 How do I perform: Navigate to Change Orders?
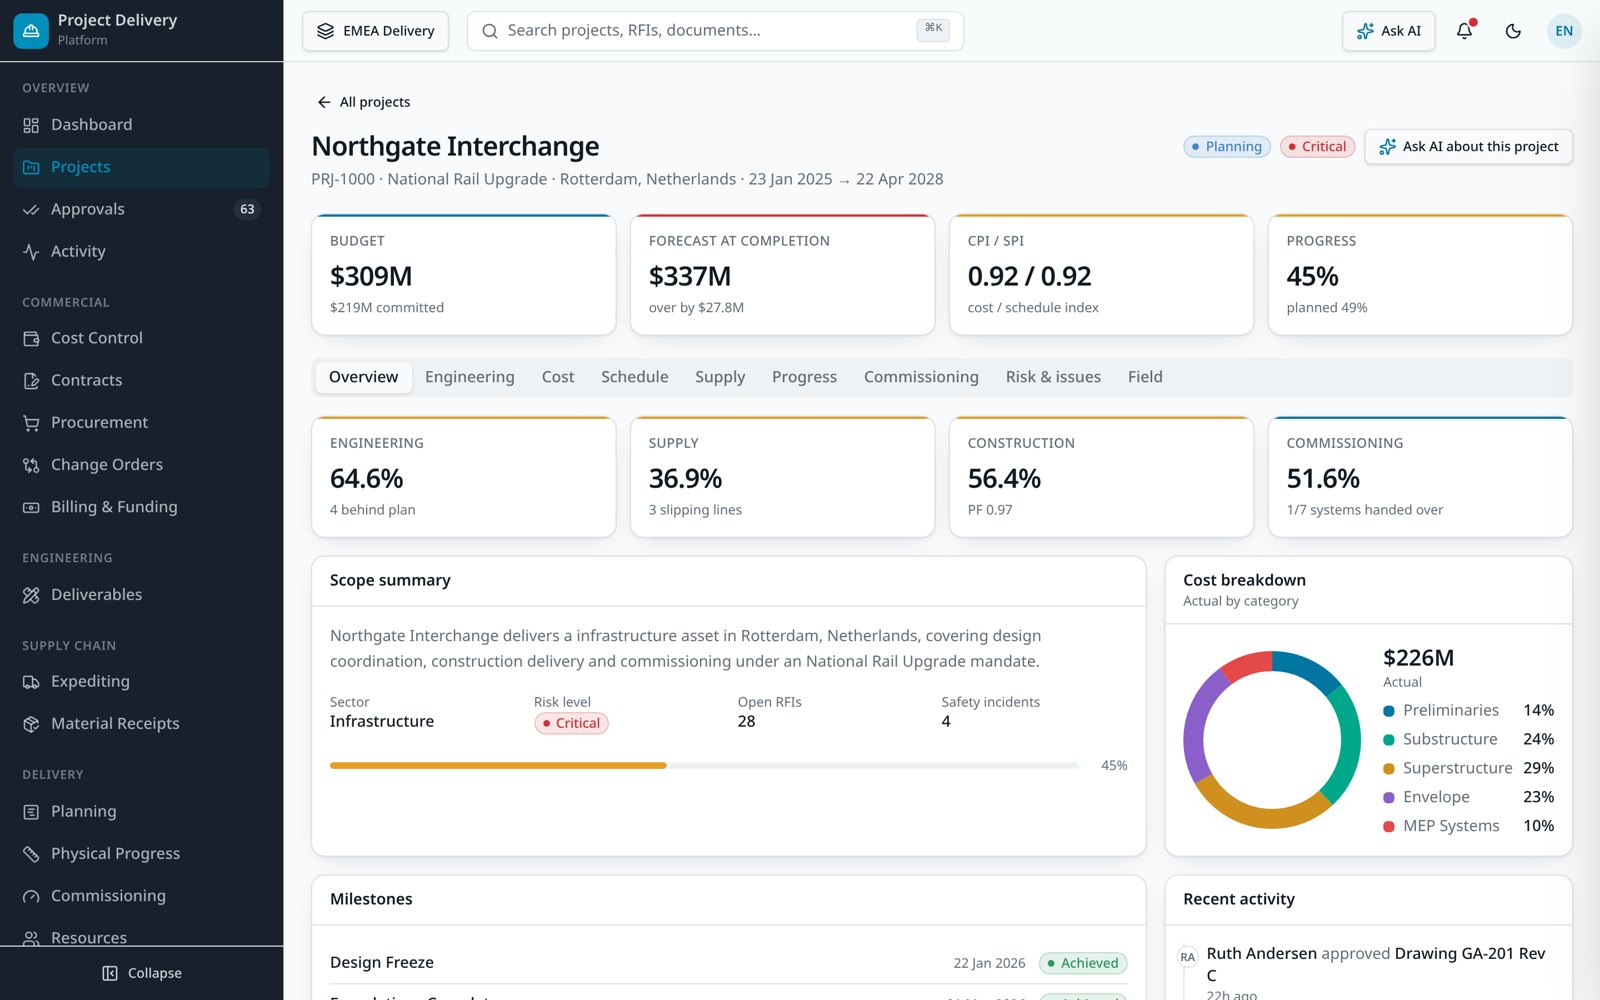[141, 465]
